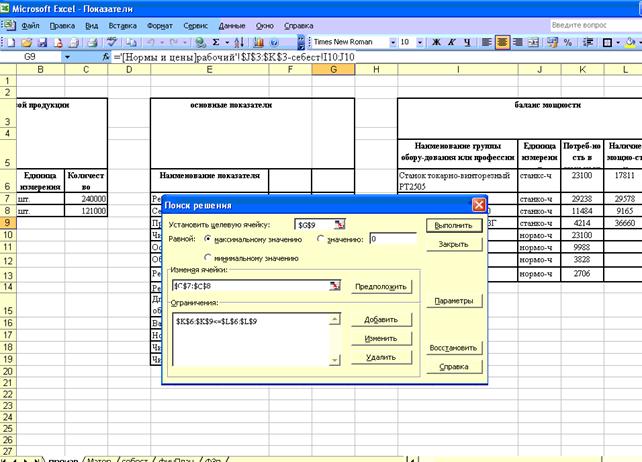Select constraint $K$6:$K$9<=$L$6:$L$9
The image size is (642, 462).
coord(217,322)
